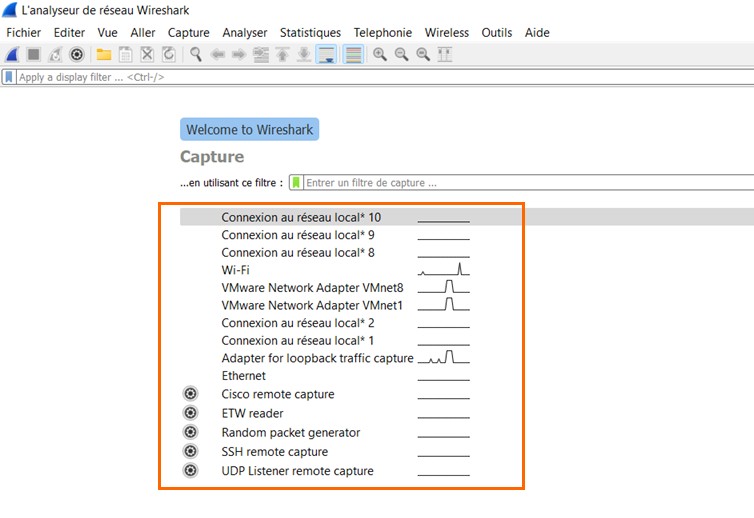Open settings gear for SSH remote capture
This screenshot has width=754, height=518.
[x=190, y=451]
